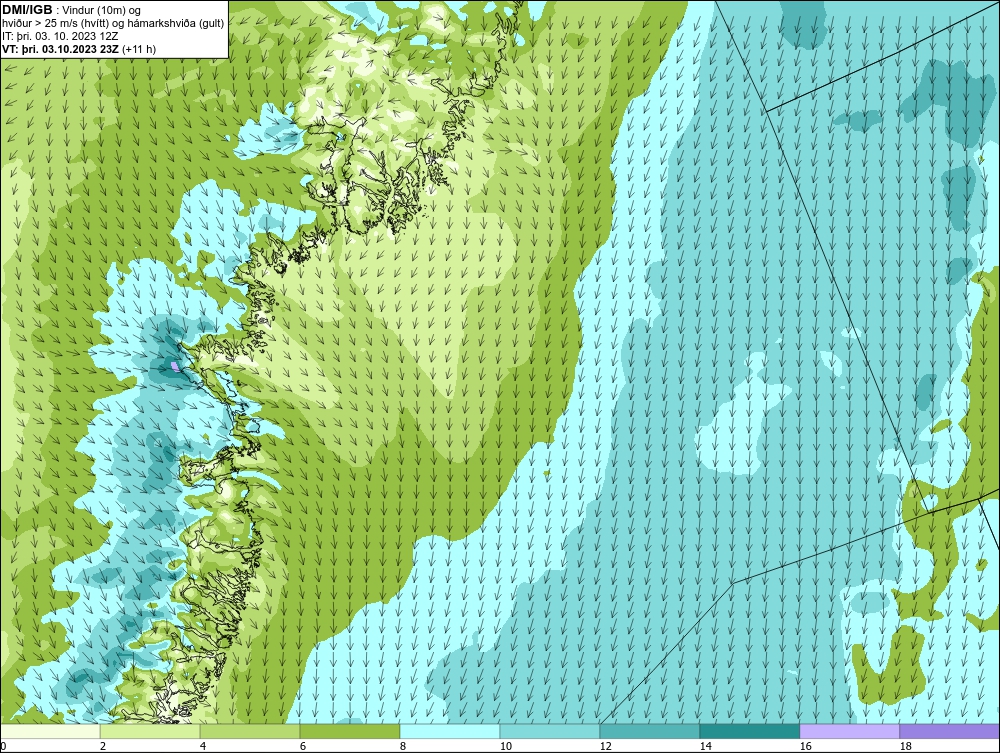Click the legend scale label 4

(x=203, y=746)
